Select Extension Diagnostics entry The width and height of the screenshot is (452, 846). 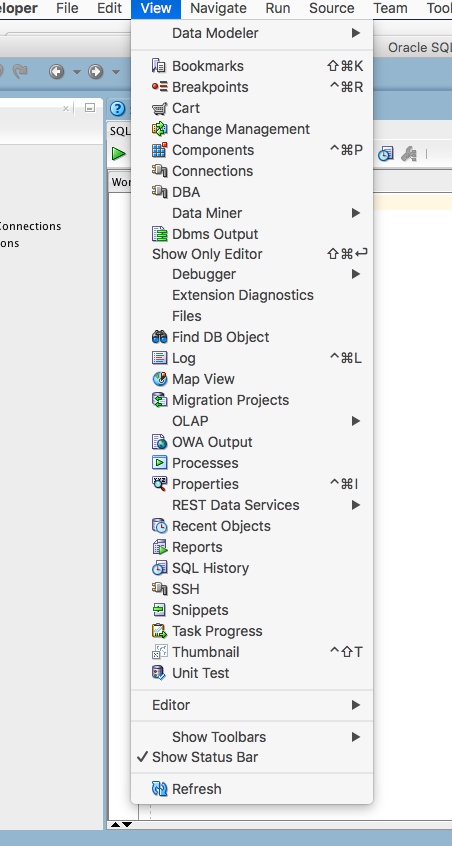pyautogui.click(x=252, y=295)
